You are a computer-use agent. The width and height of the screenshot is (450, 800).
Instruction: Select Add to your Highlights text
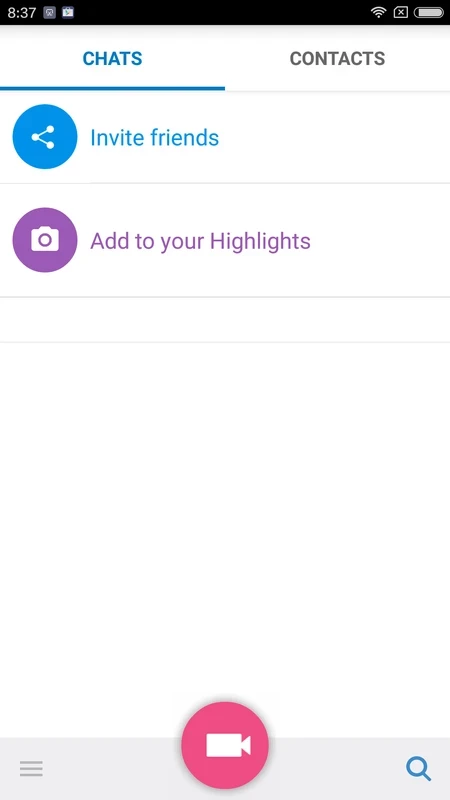click(x=201, y=241)
